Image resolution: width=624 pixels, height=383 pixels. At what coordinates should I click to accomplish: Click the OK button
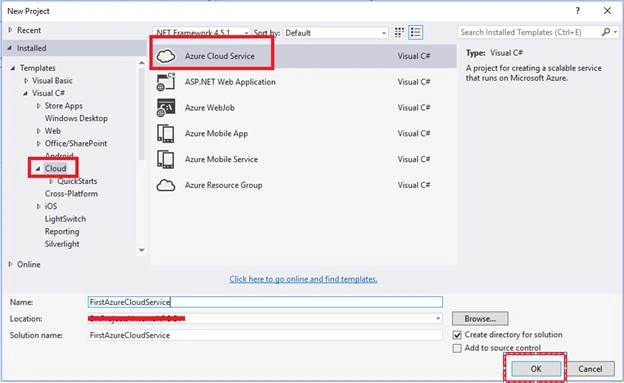(536, 369)
